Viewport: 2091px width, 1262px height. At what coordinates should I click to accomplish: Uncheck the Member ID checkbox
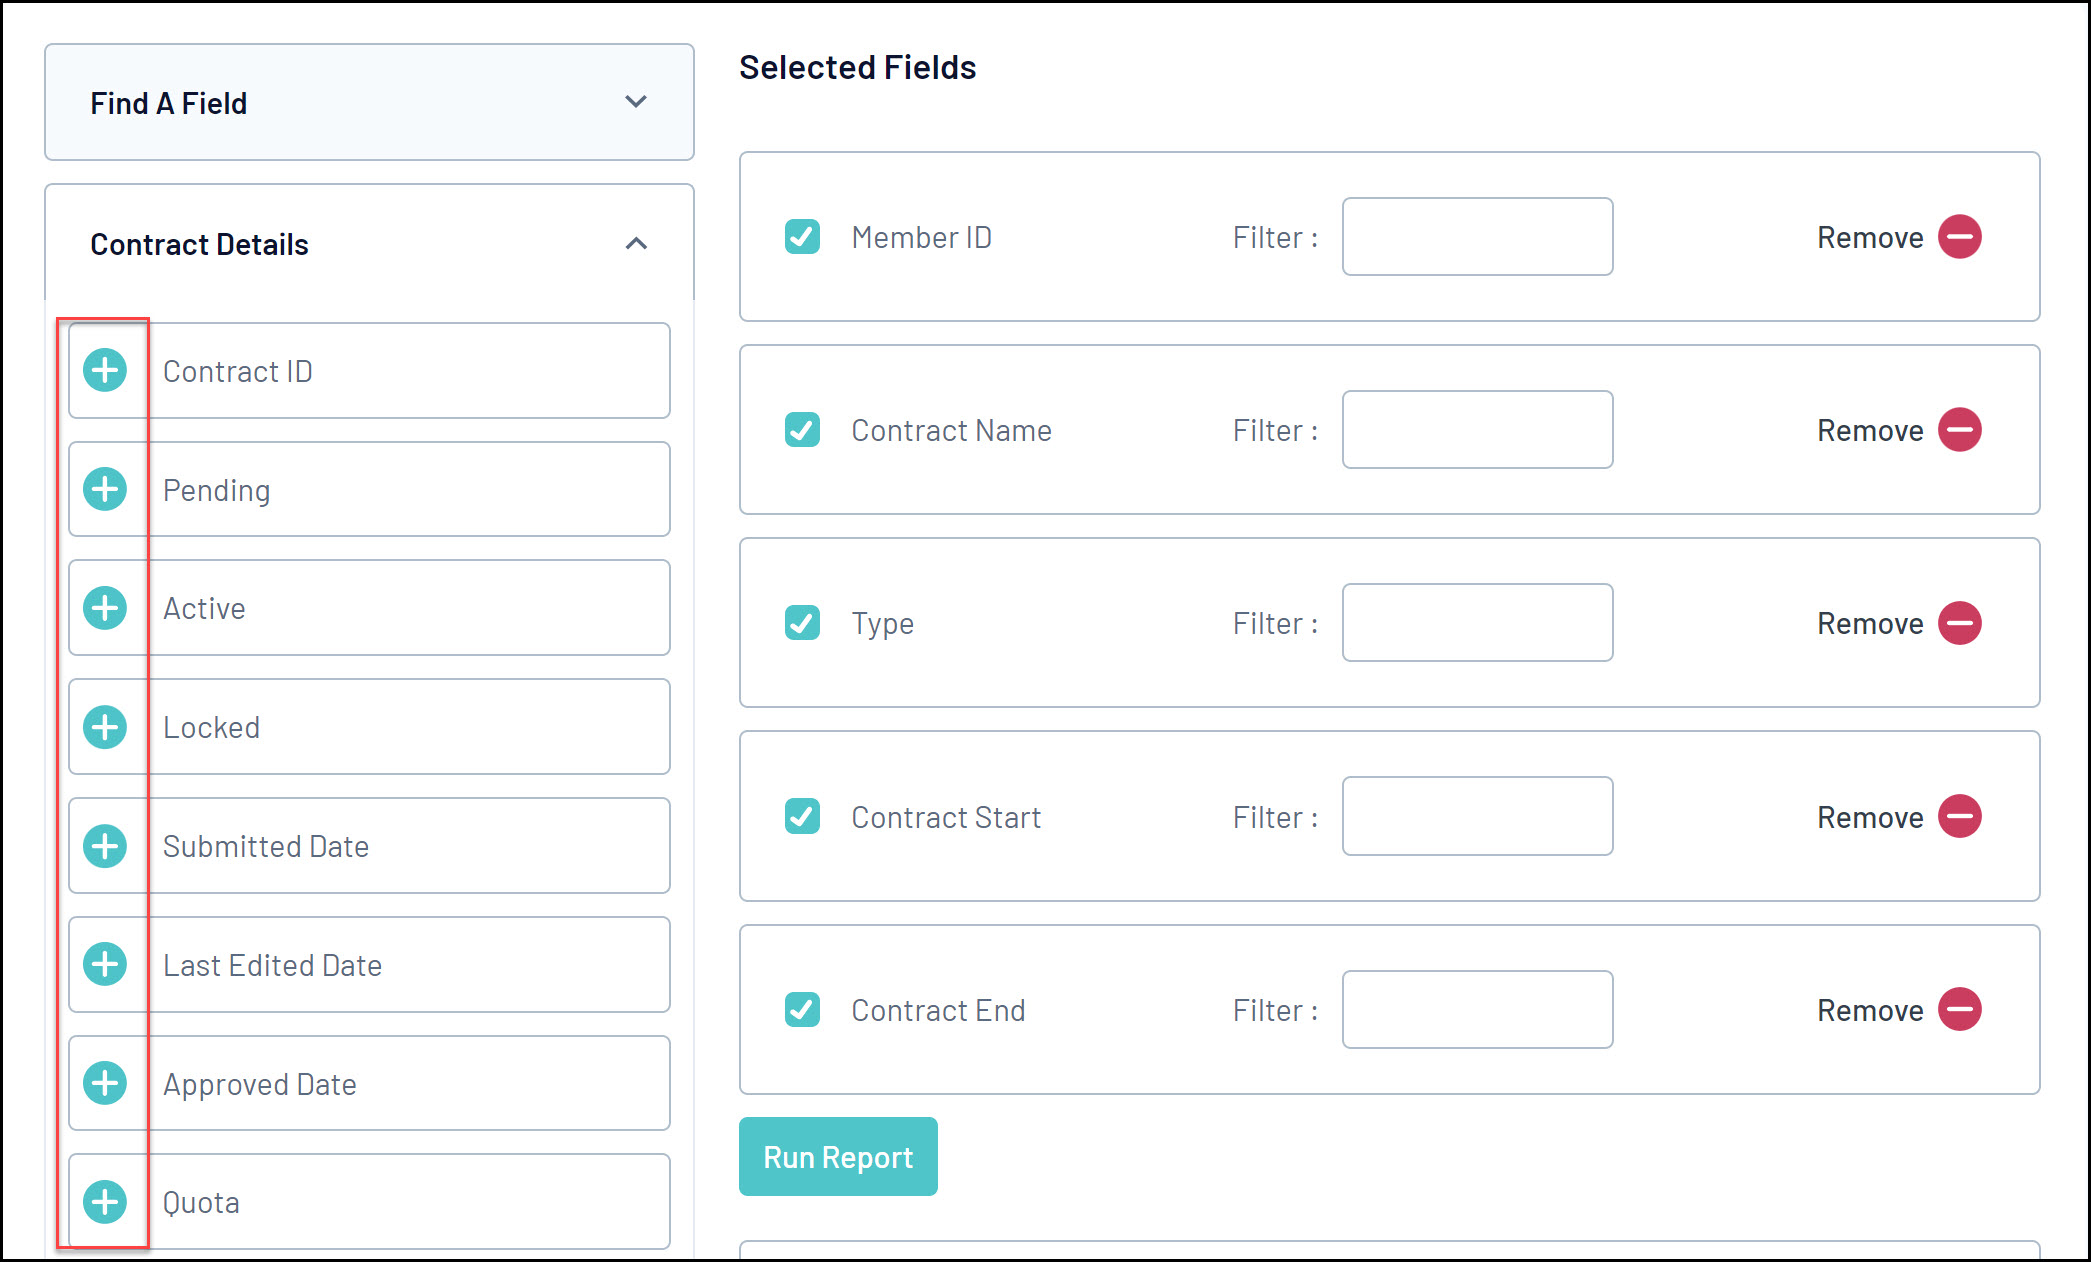coord(802,237)
